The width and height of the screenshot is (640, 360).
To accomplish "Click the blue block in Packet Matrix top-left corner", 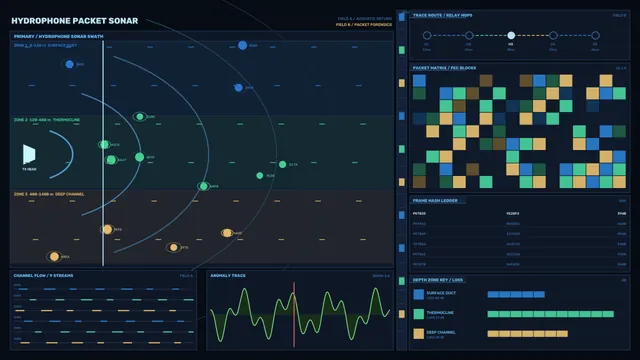I will pyautogui.click(x=419, y=80).
